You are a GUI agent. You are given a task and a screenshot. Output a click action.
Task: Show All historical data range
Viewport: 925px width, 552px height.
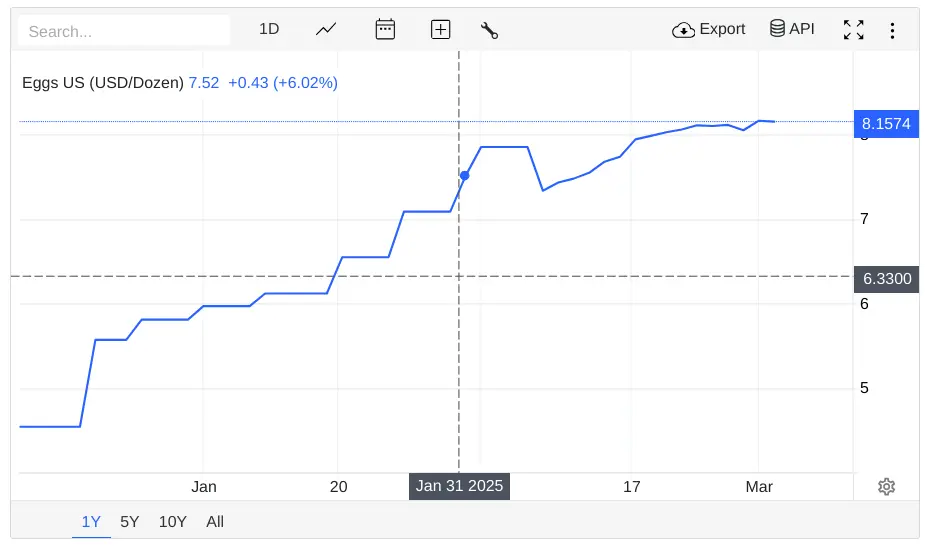point(215,522)
